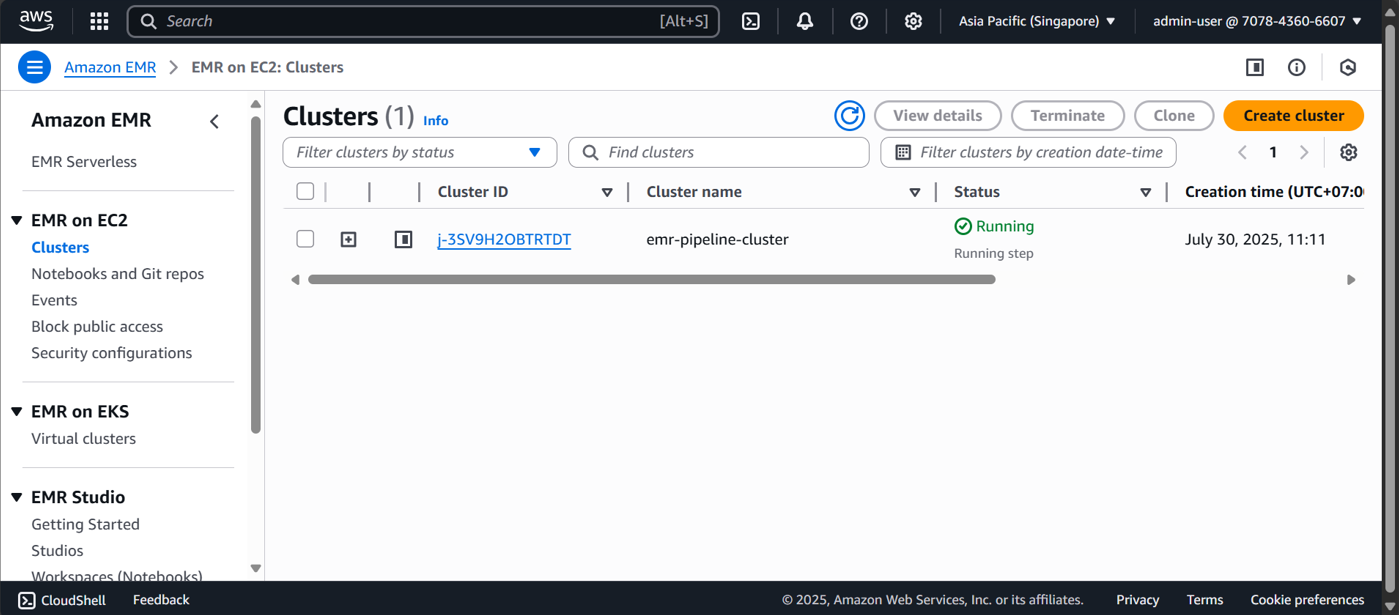Click the horizontal table scrollbar
Viewport: 1399px width, 615px height.
(x=651, y=280)
